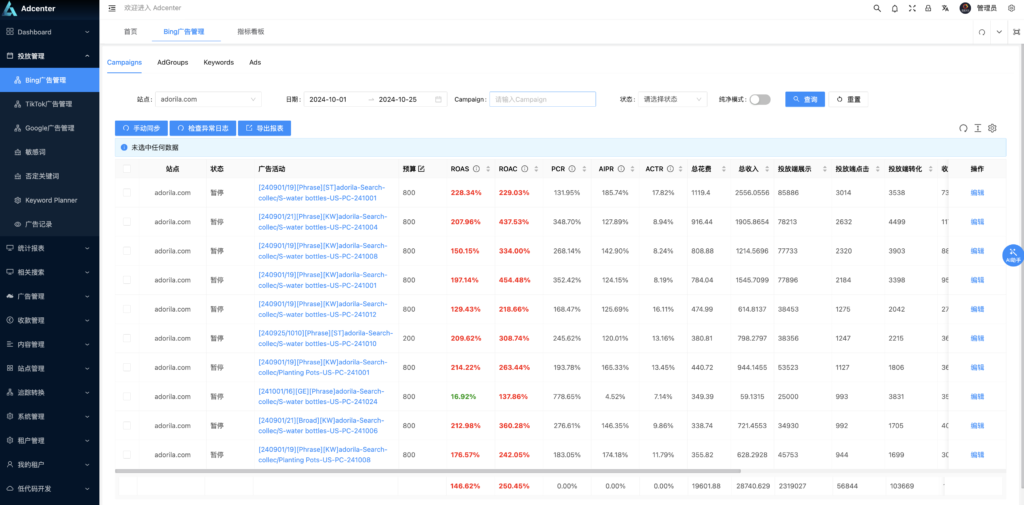
Task: Click the lock screen icon
Action: (928, 8)
